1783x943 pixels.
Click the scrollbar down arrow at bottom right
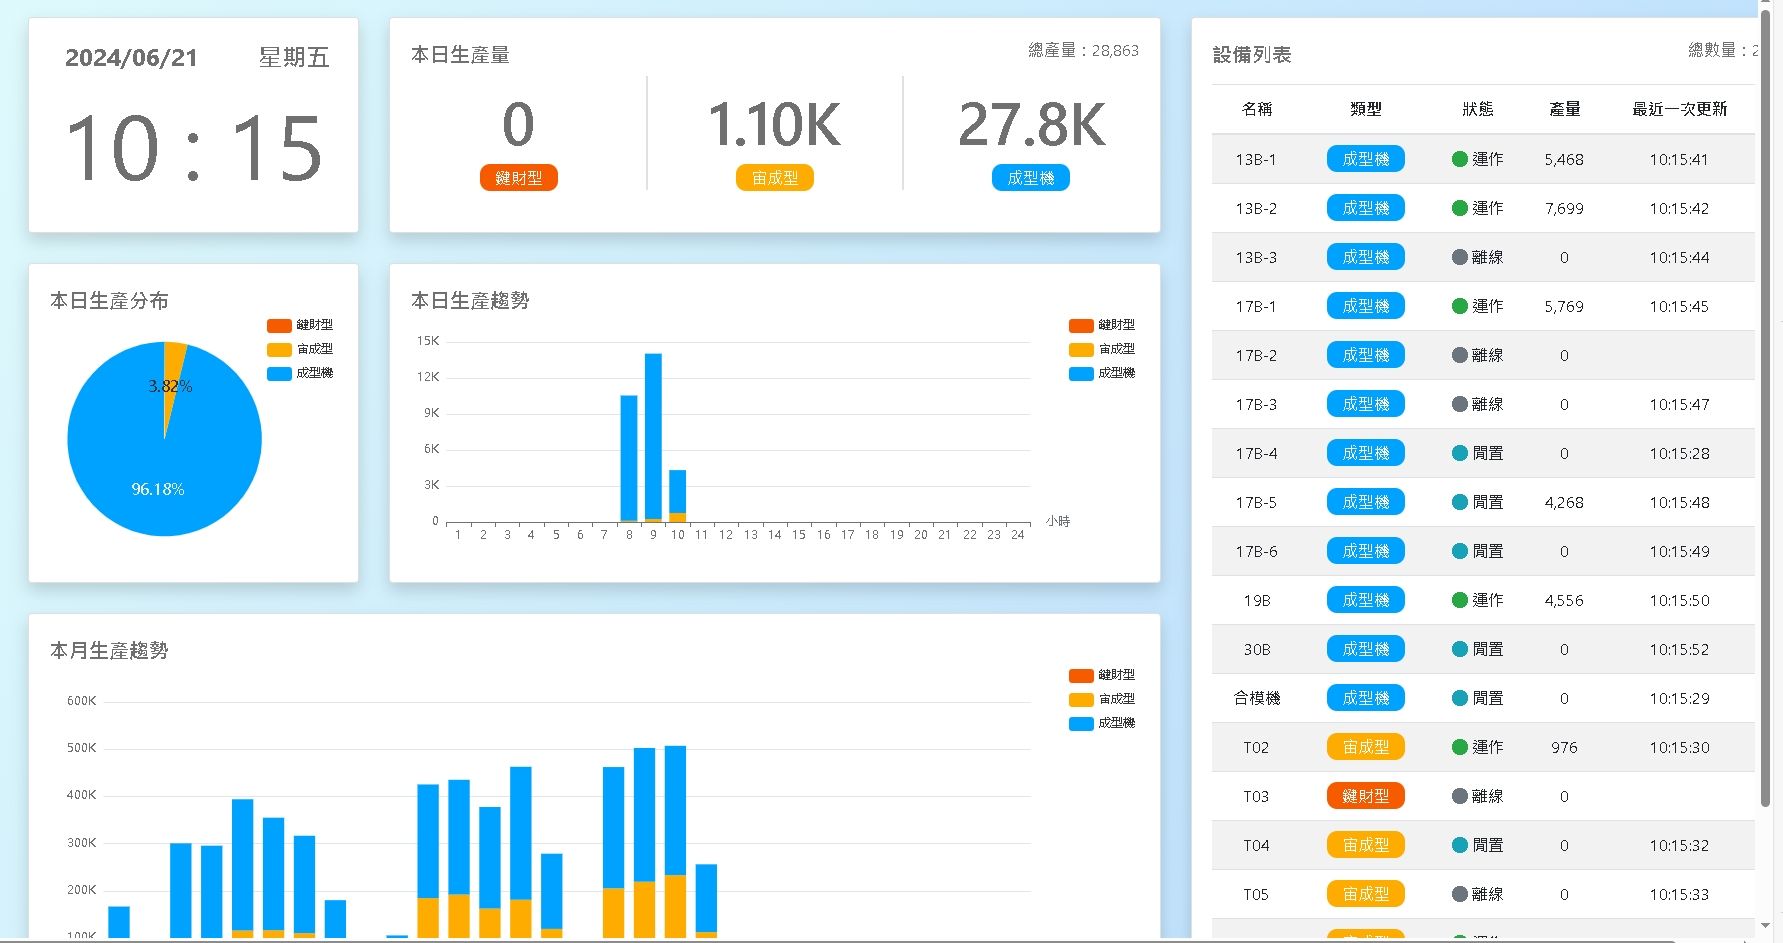(x=1766, y=926)
